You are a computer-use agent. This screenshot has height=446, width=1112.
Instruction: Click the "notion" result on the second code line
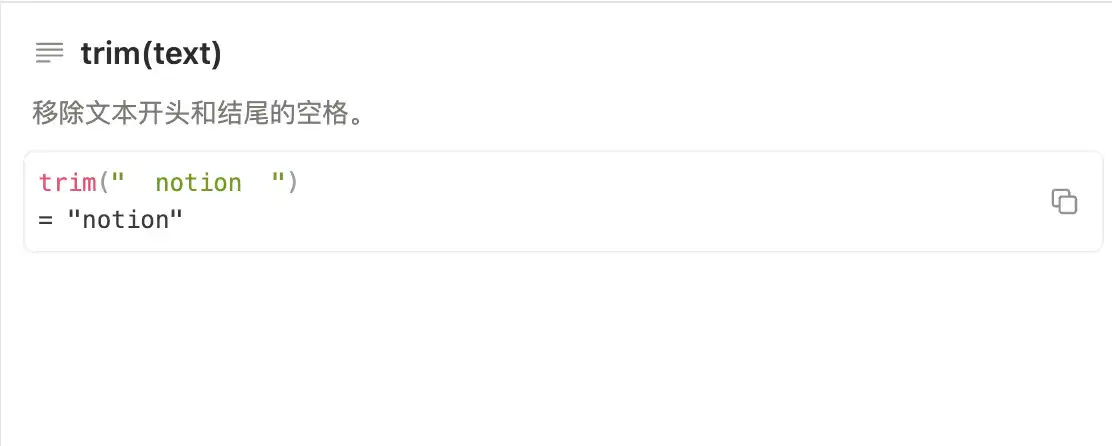(x=125, y=219)
